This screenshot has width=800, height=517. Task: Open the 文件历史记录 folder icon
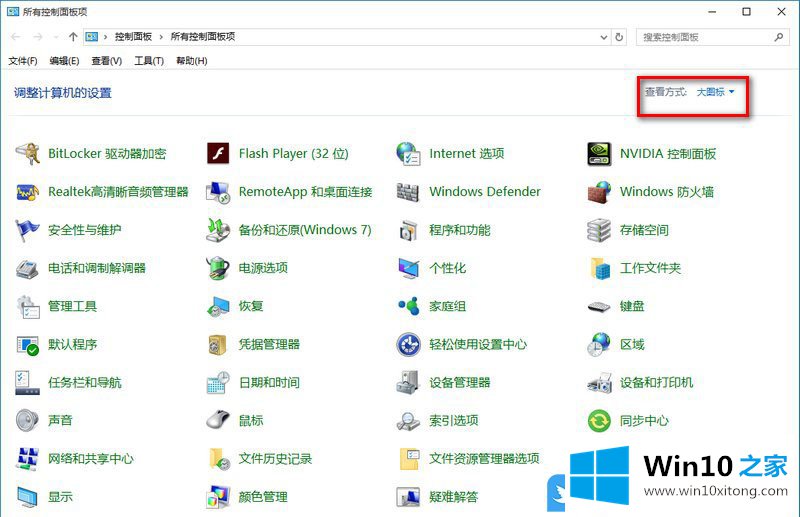click(x=219, y=459)
